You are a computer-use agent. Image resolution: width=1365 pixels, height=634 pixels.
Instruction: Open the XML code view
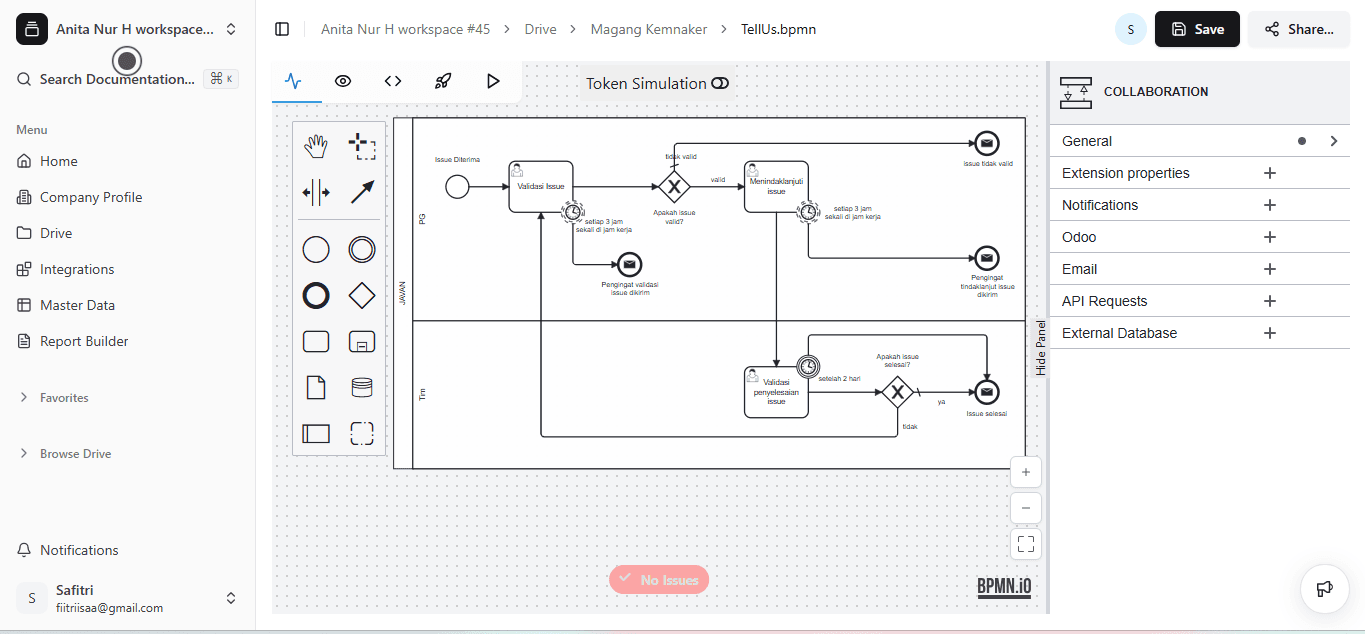click(x=393, y=81)
